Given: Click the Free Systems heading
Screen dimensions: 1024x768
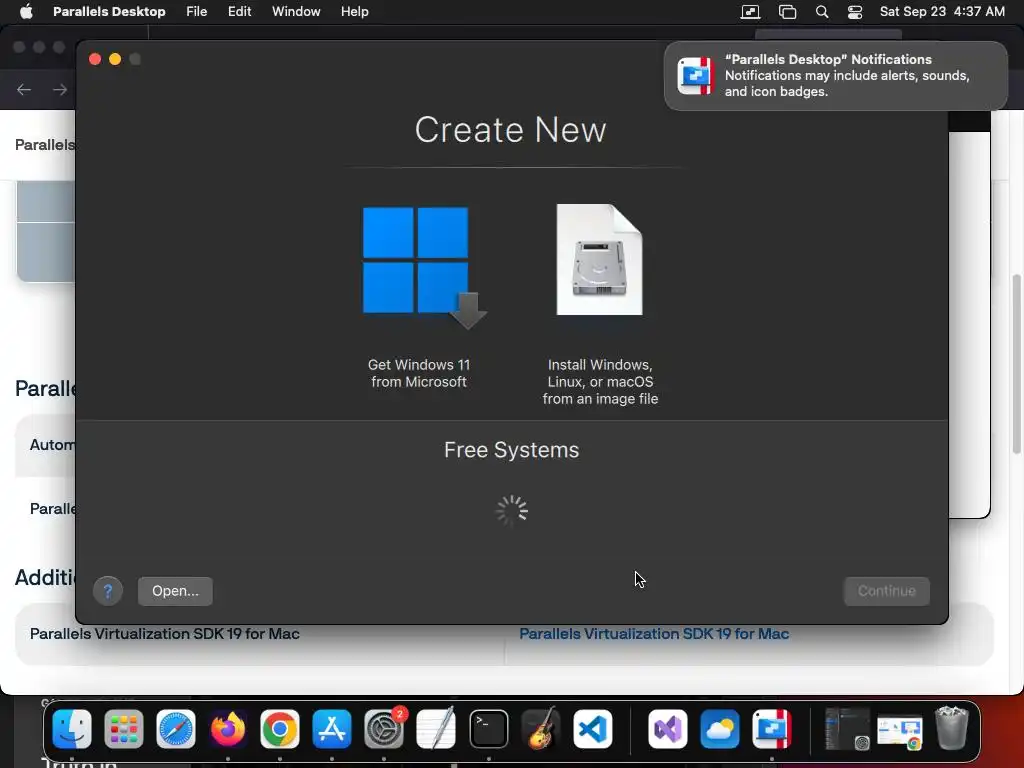Looking at the screenshot, I should coord(511,450).
